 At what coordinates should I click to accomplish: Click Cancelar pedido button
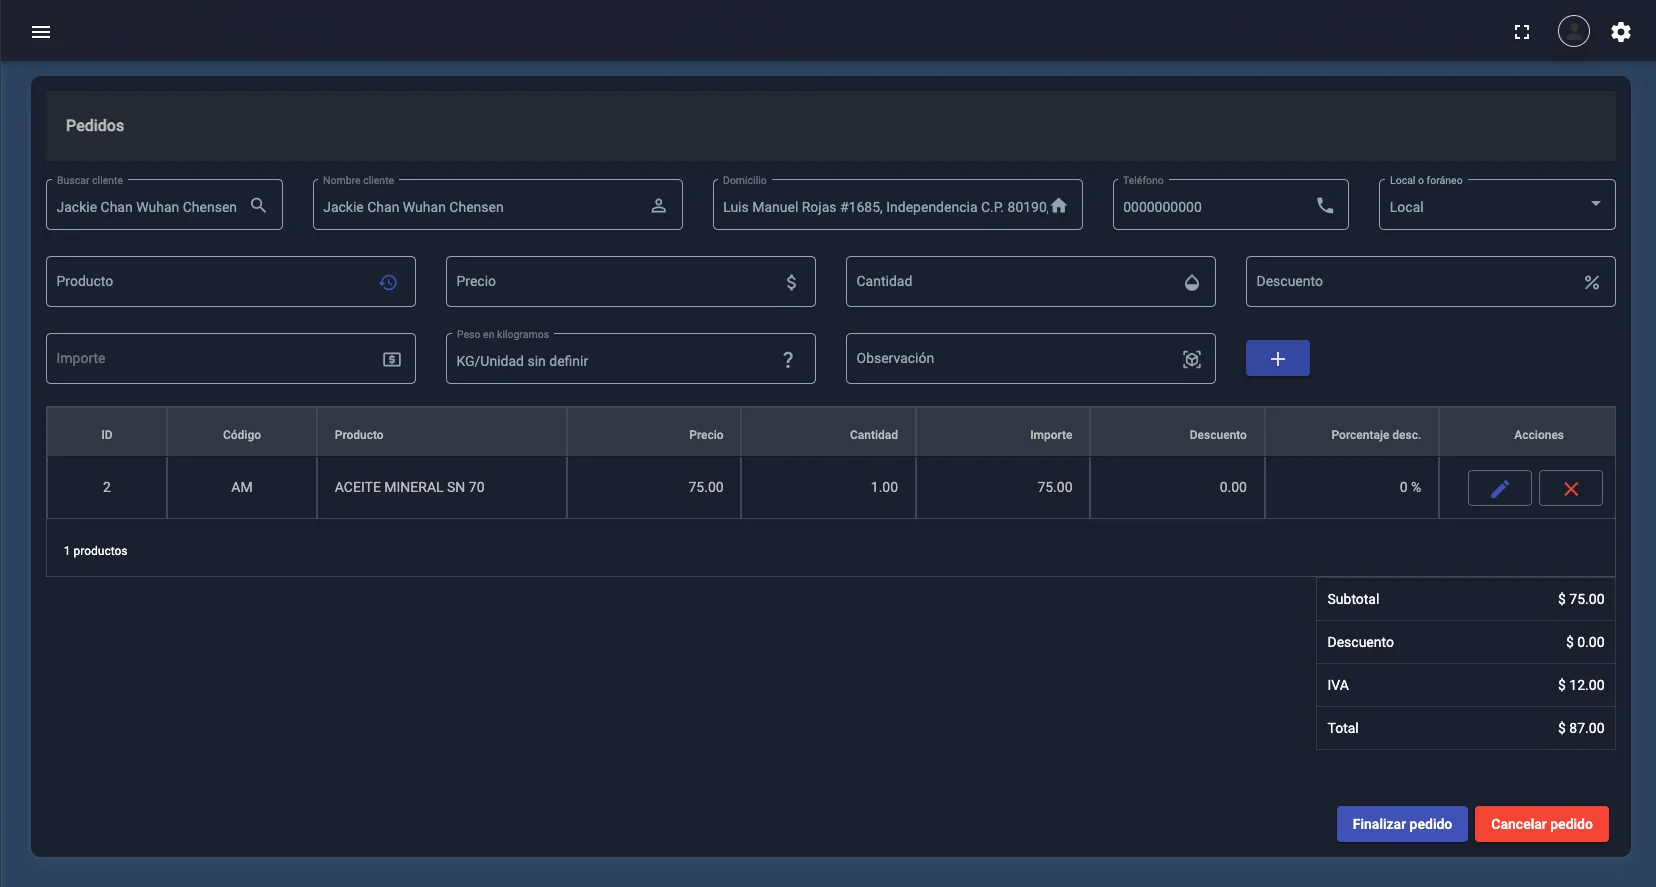[x=1542, y=824]
